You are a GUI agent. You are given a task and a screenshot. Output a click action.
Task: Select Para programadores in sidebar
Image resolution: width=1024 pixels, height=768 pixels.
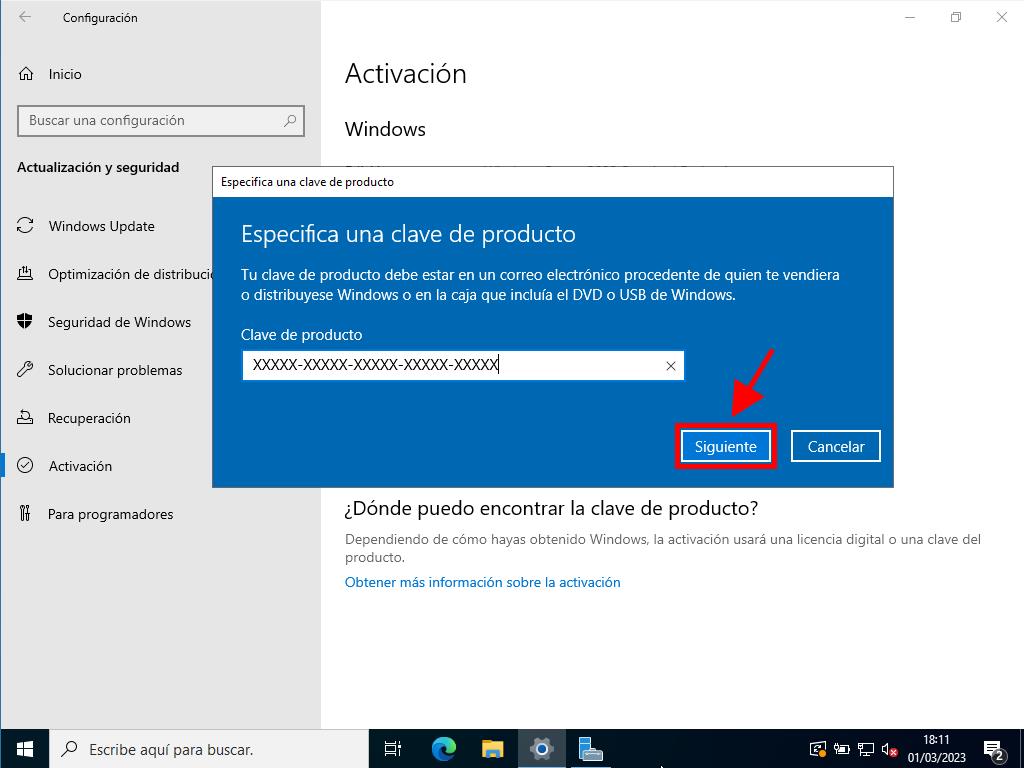tap(110, 514)
